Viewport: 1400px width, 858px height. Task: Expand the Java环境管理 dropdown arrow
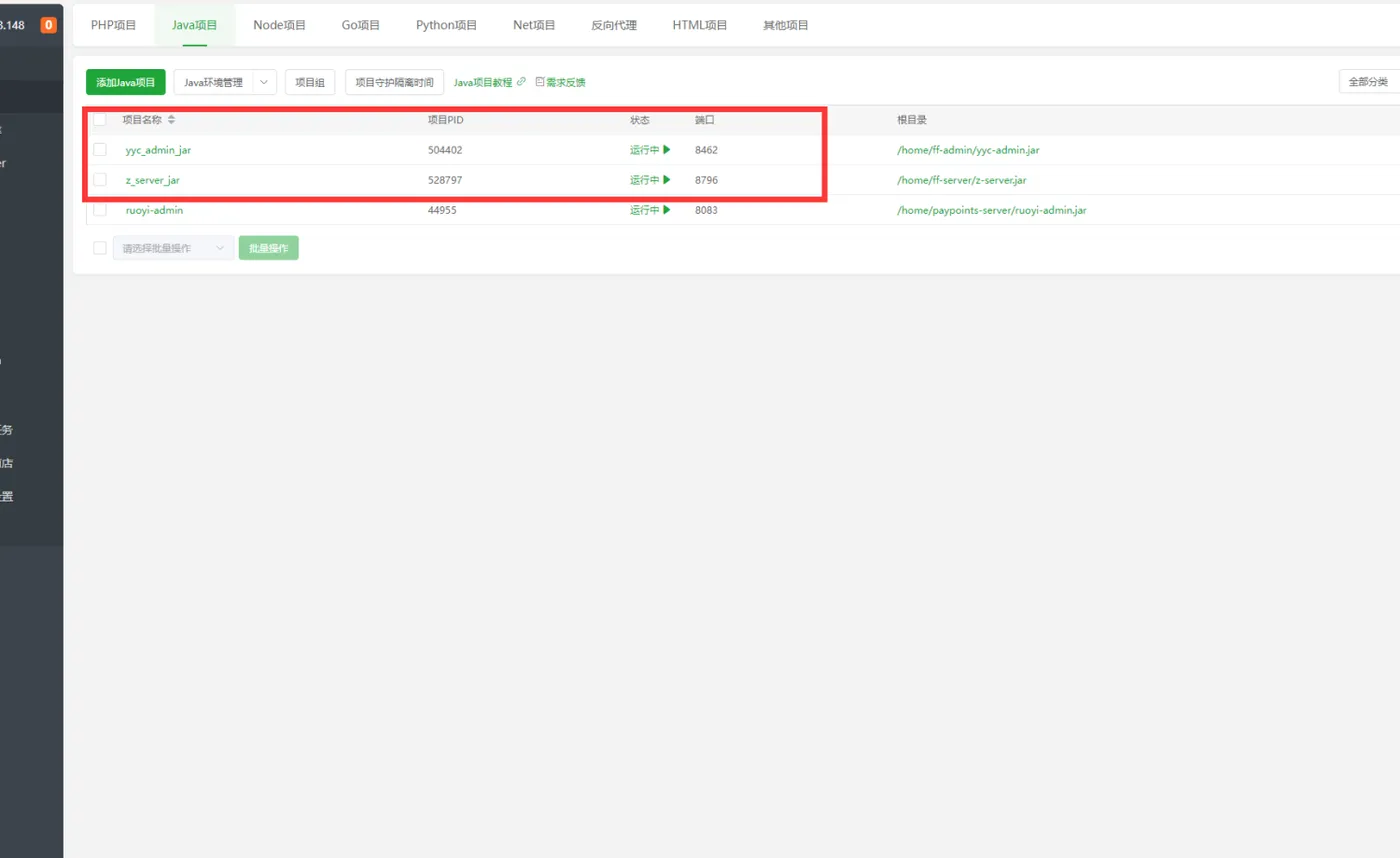click(265, 82)
